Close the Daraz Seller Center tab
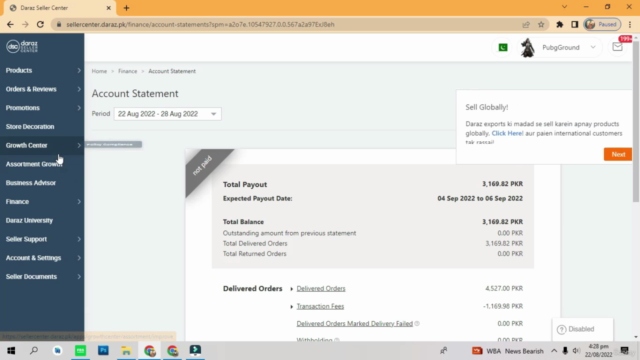 point(109,8)
